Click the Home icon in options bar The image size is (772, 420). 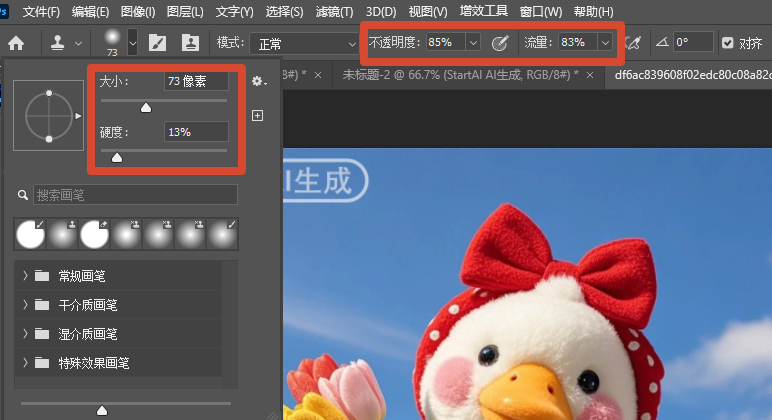tap(16, 43)
